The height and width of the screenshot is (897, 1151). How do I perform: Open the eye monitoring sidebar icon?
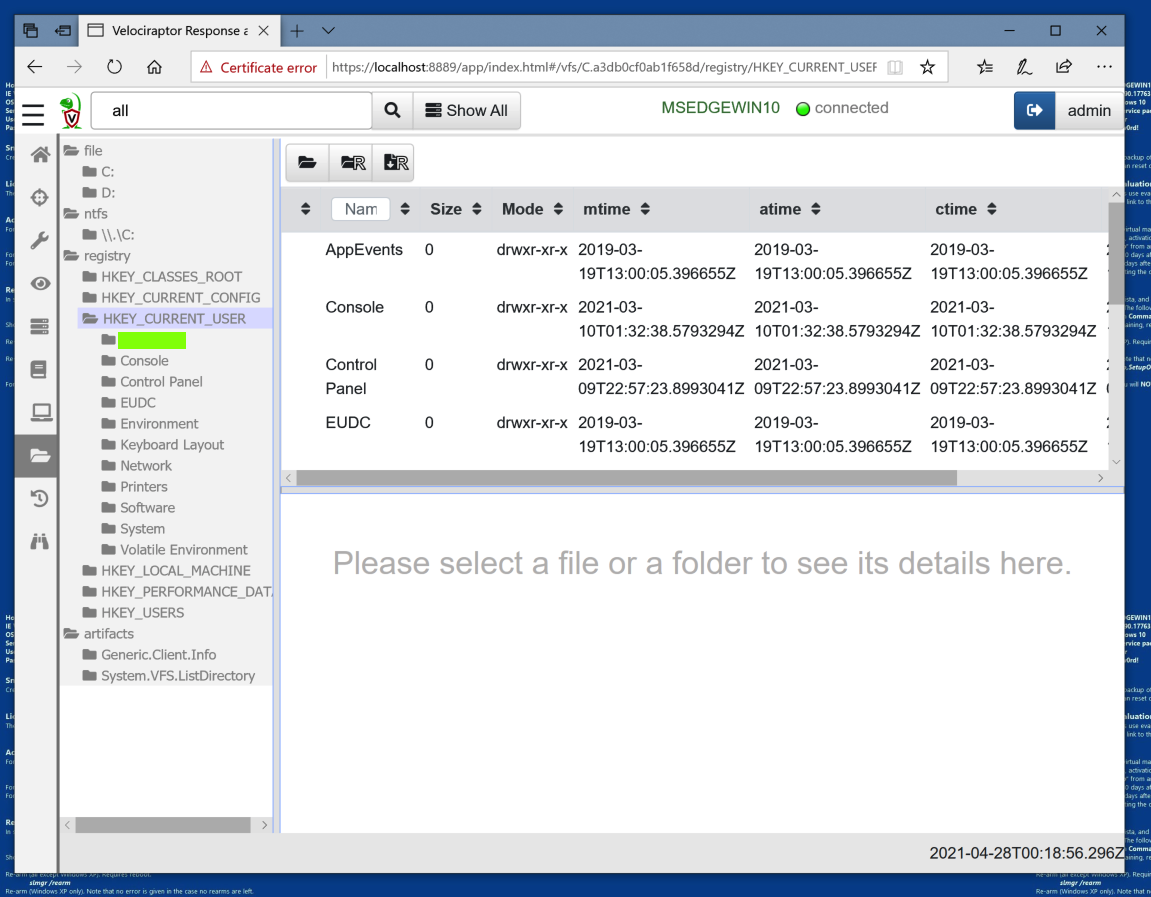(x=40, y=283)
